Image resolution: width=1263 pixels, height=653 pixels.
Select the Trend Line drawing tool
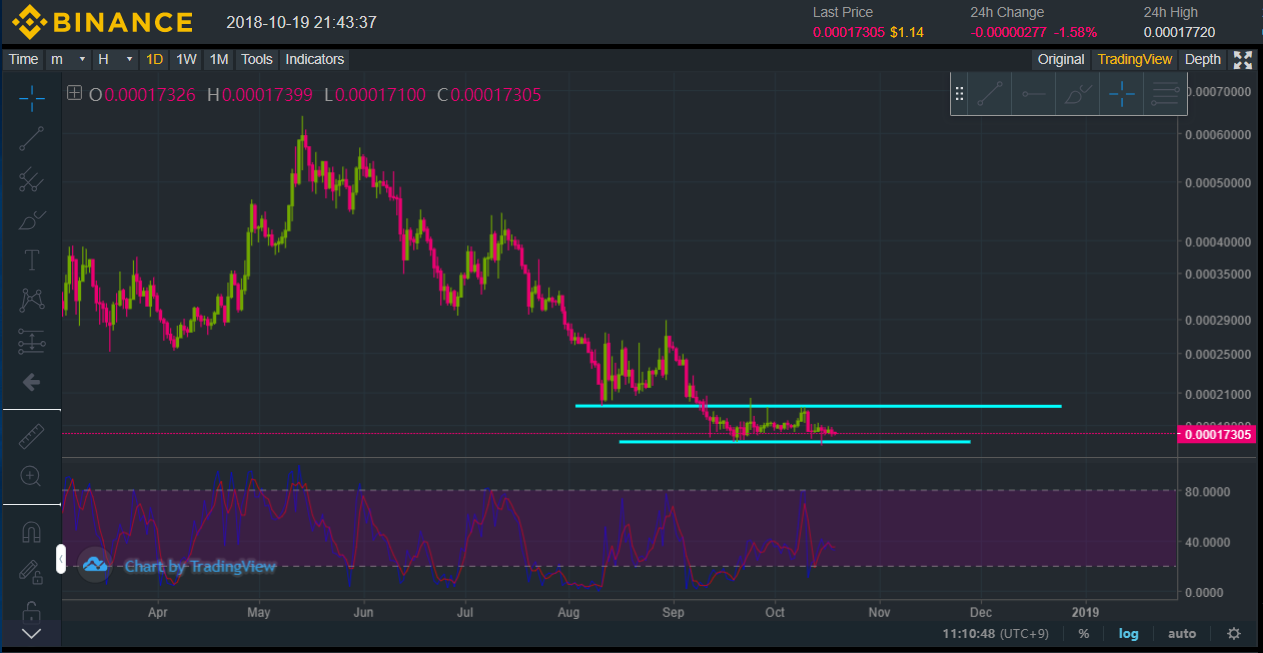[32, 138]
